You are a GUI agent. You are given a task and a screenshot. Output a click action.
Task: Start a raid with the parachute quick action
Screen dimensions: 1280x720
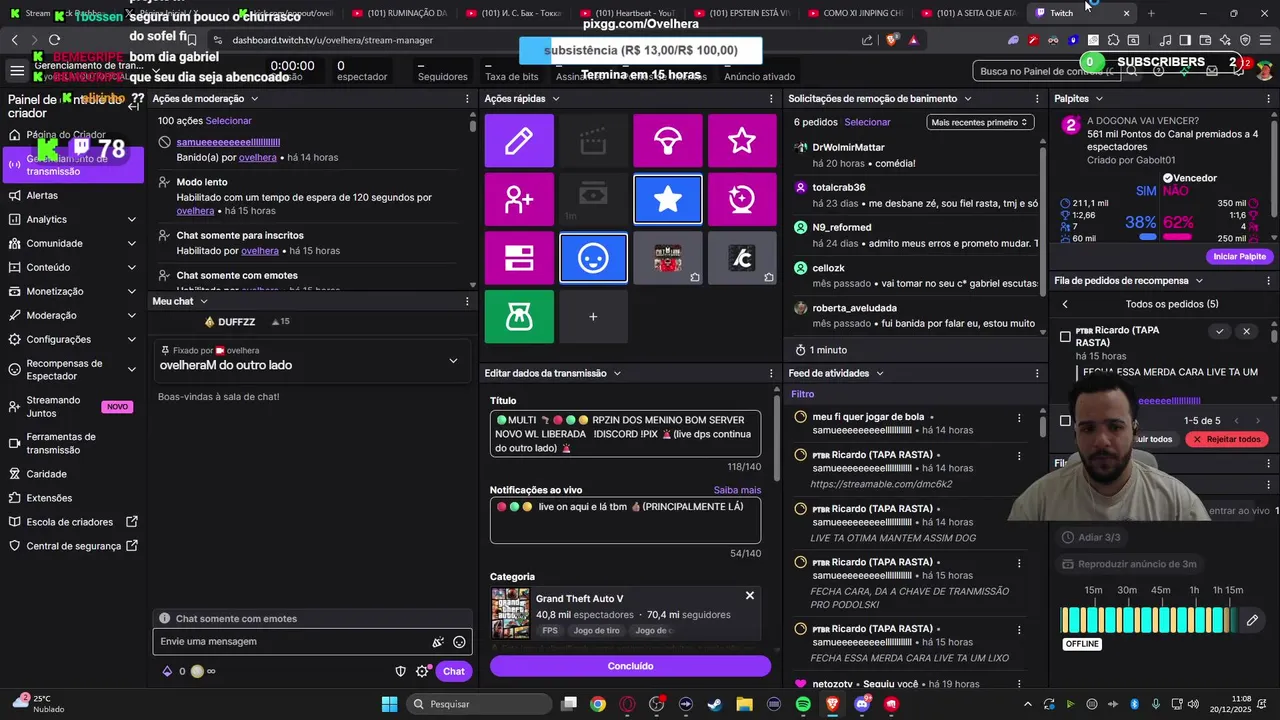(667, 141)
